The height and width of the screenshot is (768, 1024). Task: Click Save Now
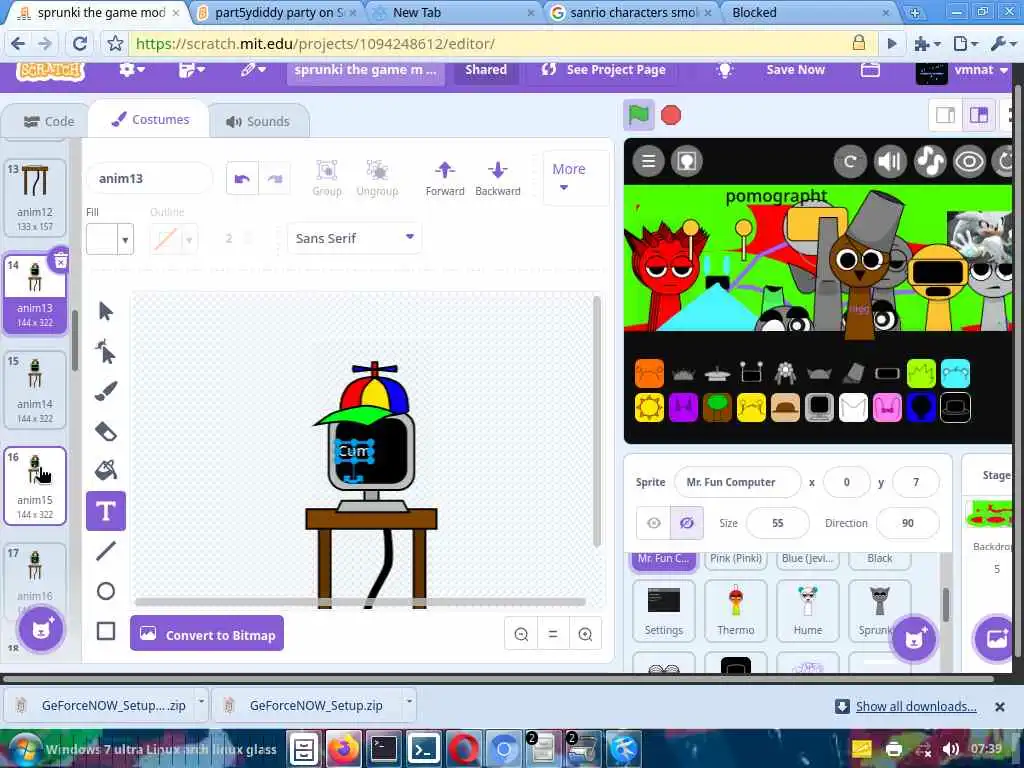click(x=795, y=70)
